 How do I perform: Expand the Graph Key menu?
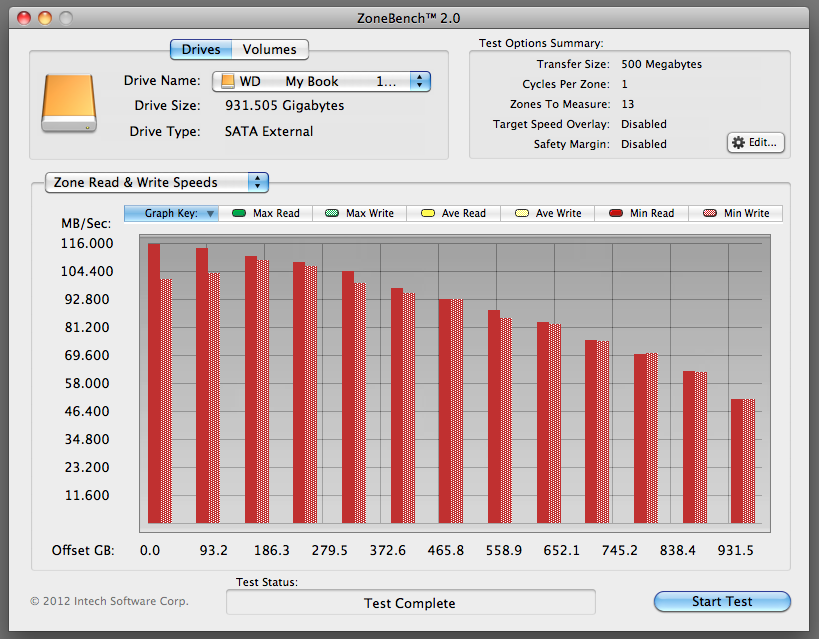click(x=171, y=213)
